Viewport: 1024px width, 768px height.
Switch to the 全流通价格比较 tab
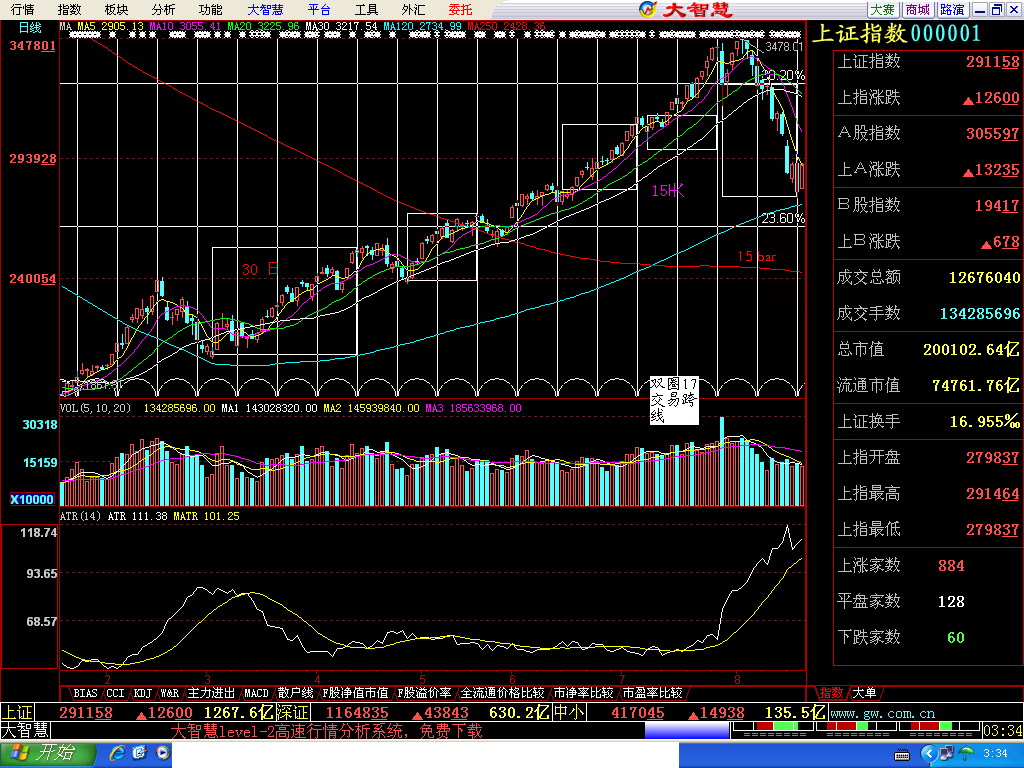[502, 693]
